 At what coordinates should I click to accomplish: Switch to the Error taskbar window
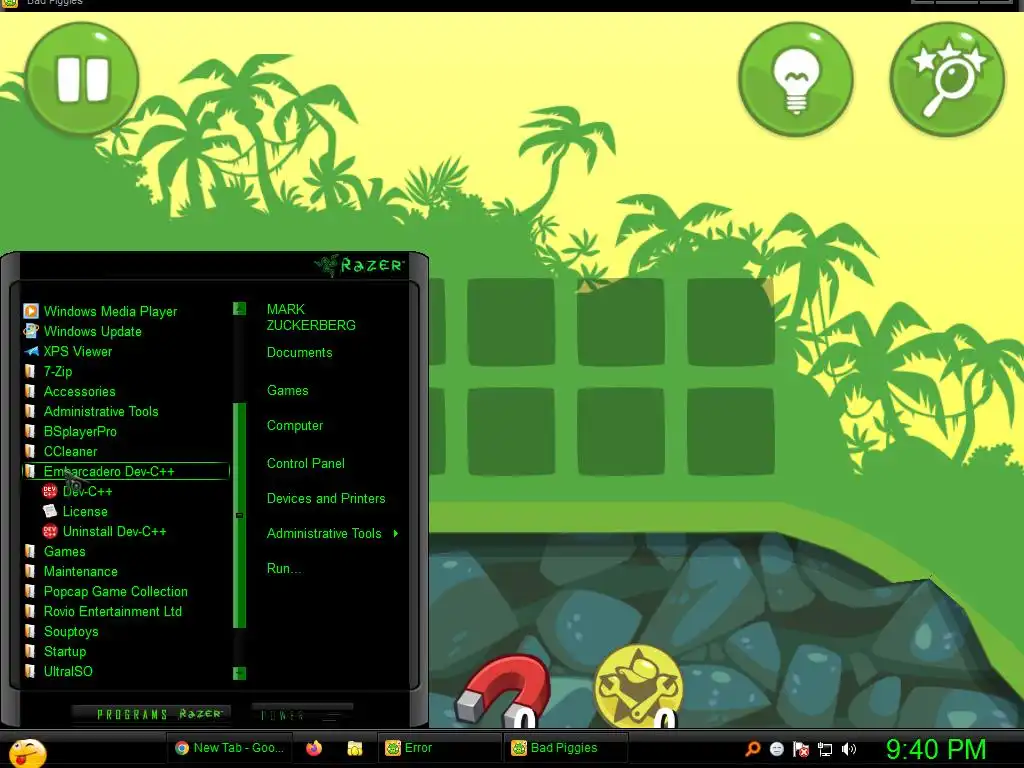point(439,748)
